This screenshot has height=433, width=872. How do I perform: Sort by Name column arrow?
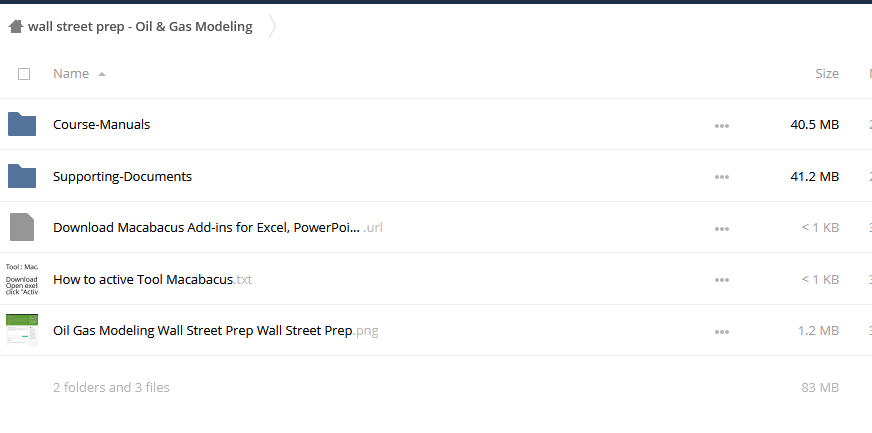102,74
